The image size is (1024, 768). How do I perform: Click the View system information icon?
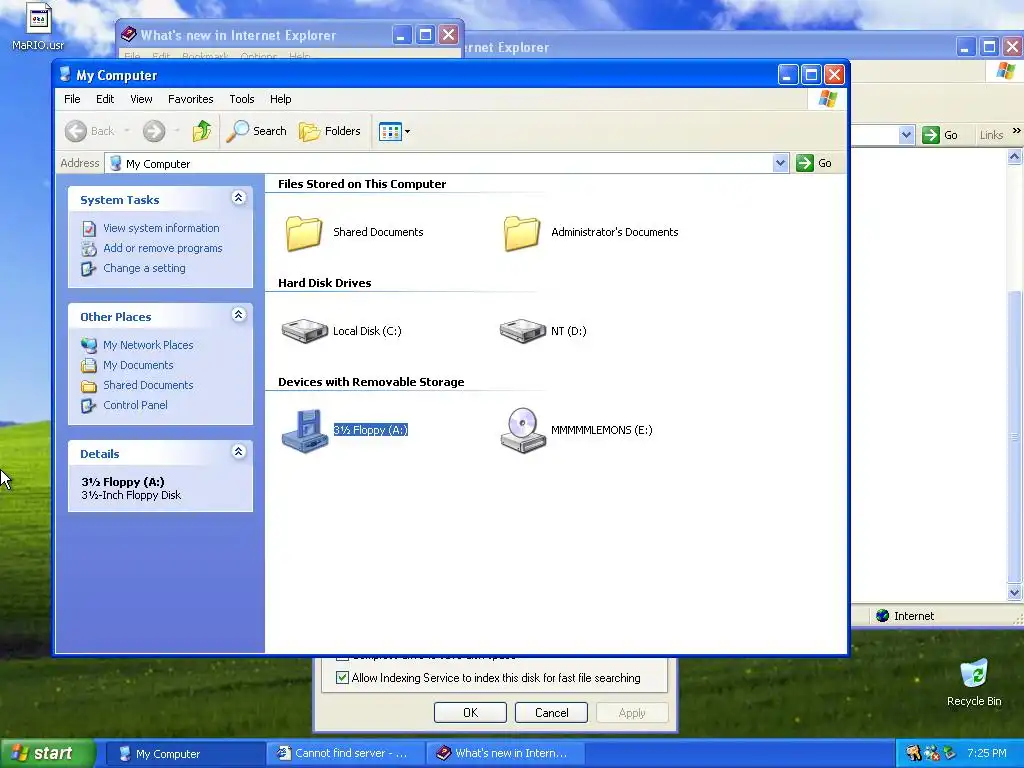[89, 229]
